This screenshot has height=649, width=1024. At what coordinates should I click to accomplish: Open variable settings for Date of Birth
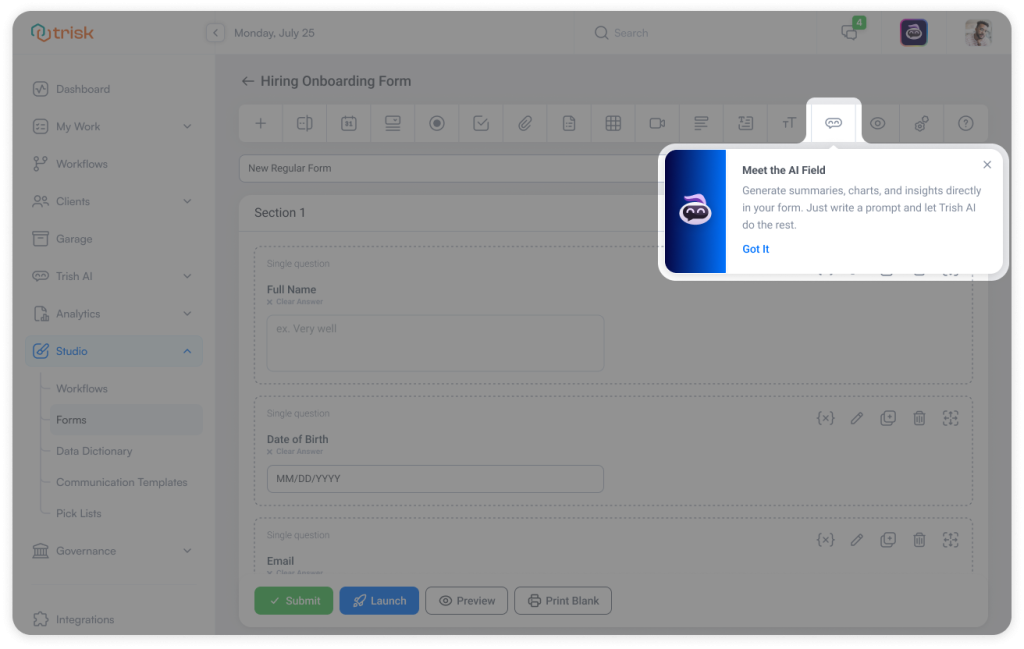click(x=825, y=418)
